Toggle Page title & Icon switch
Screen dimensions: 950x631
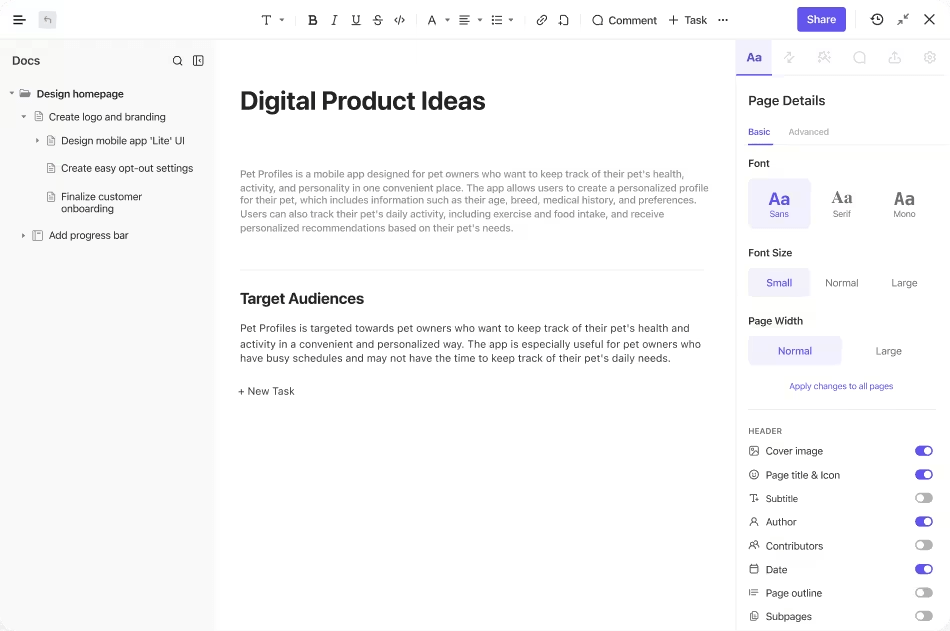923,475
